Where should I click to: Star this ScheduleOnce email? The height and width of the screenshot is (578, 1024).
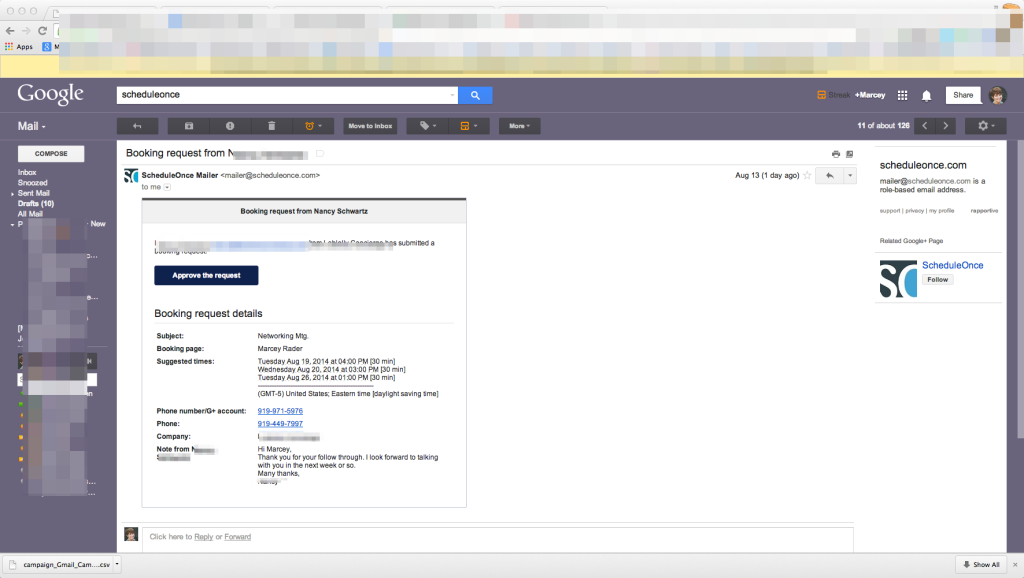[x=807, y=176]
